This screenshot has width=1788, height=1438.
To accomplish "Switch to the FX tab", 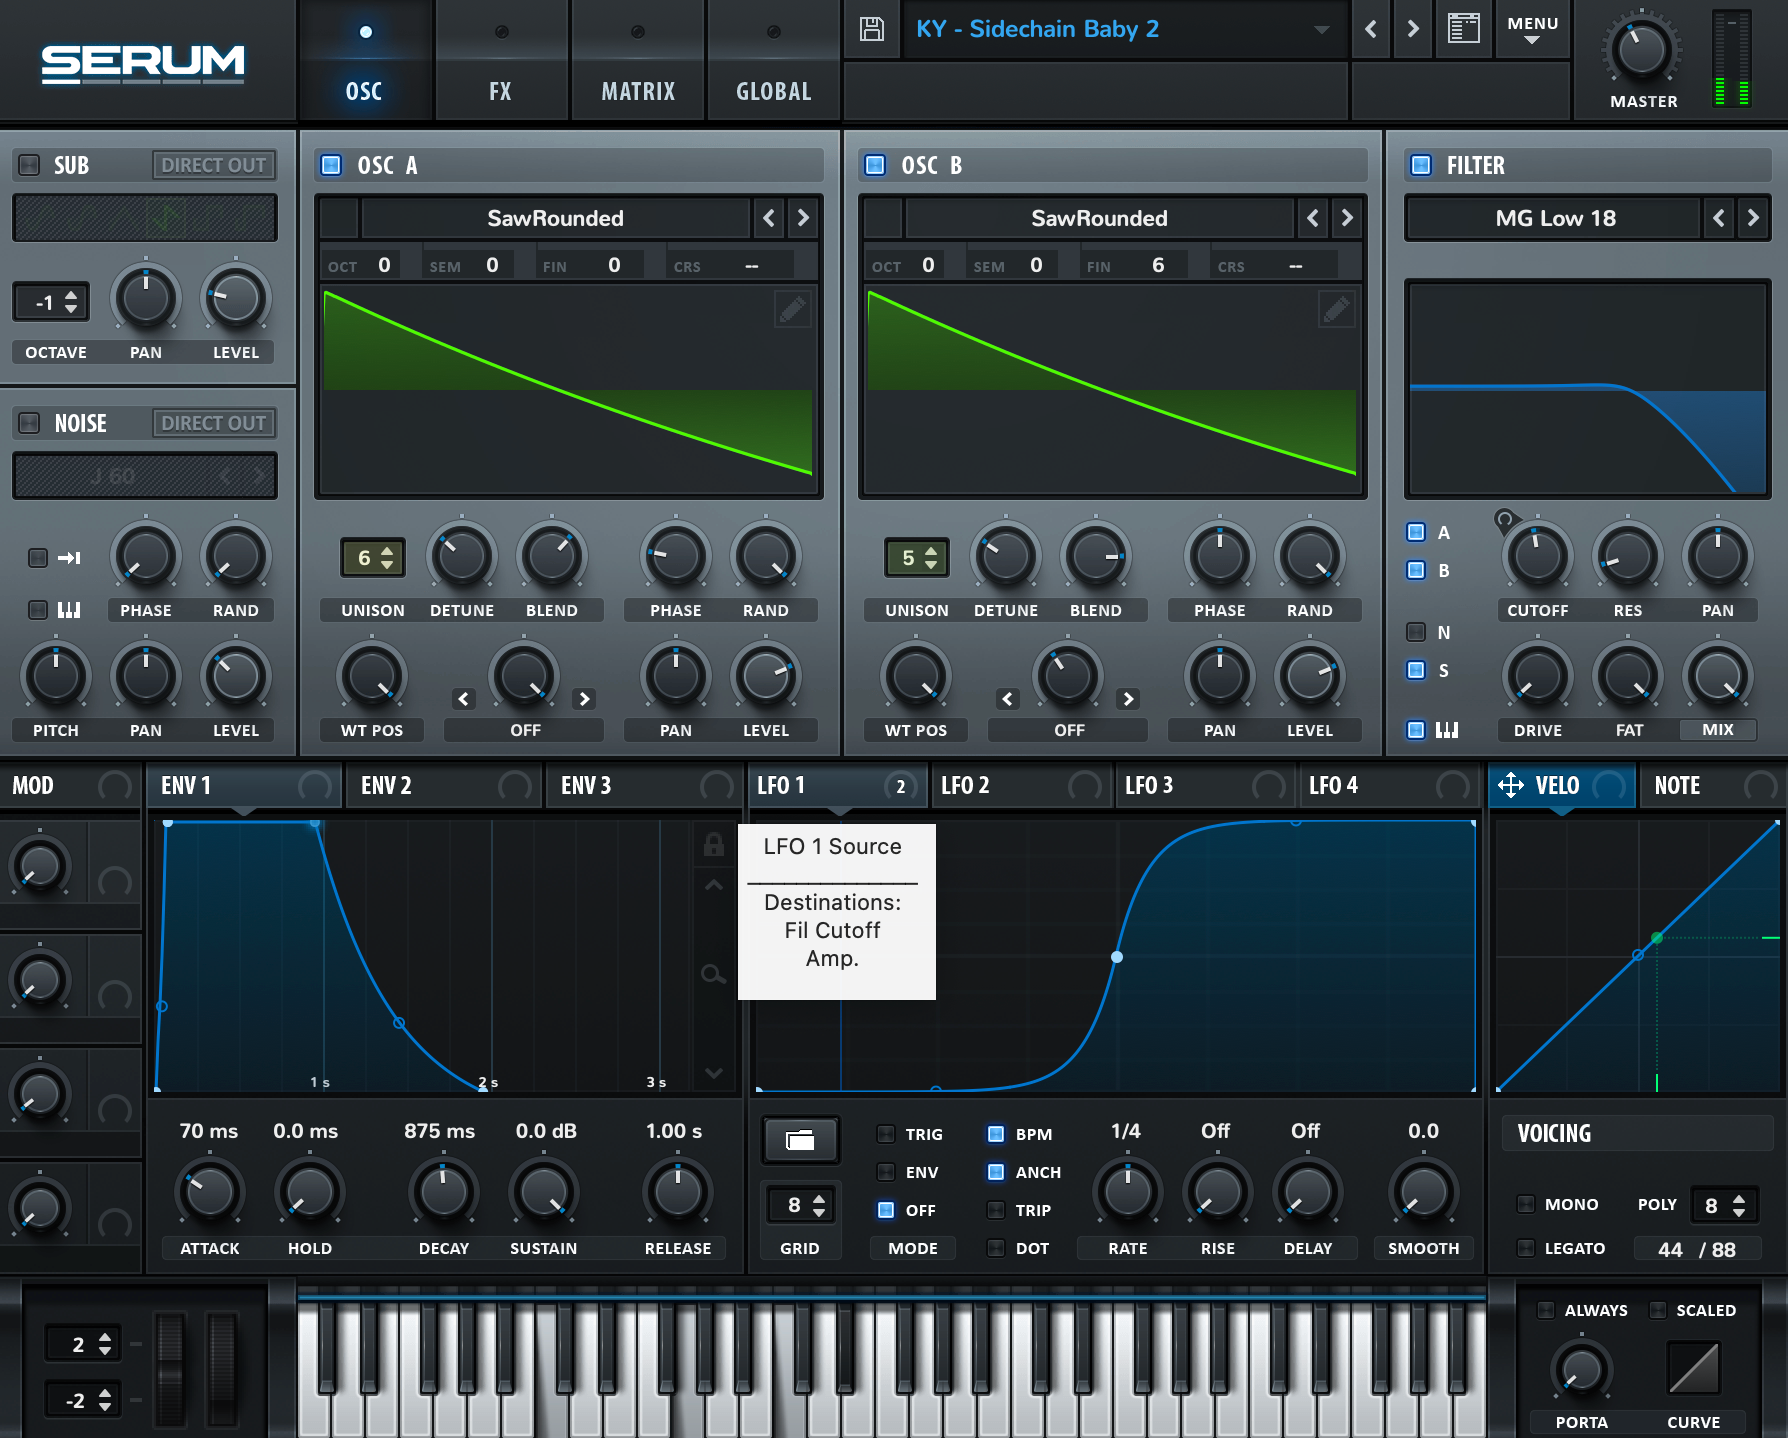I will 501,62.
